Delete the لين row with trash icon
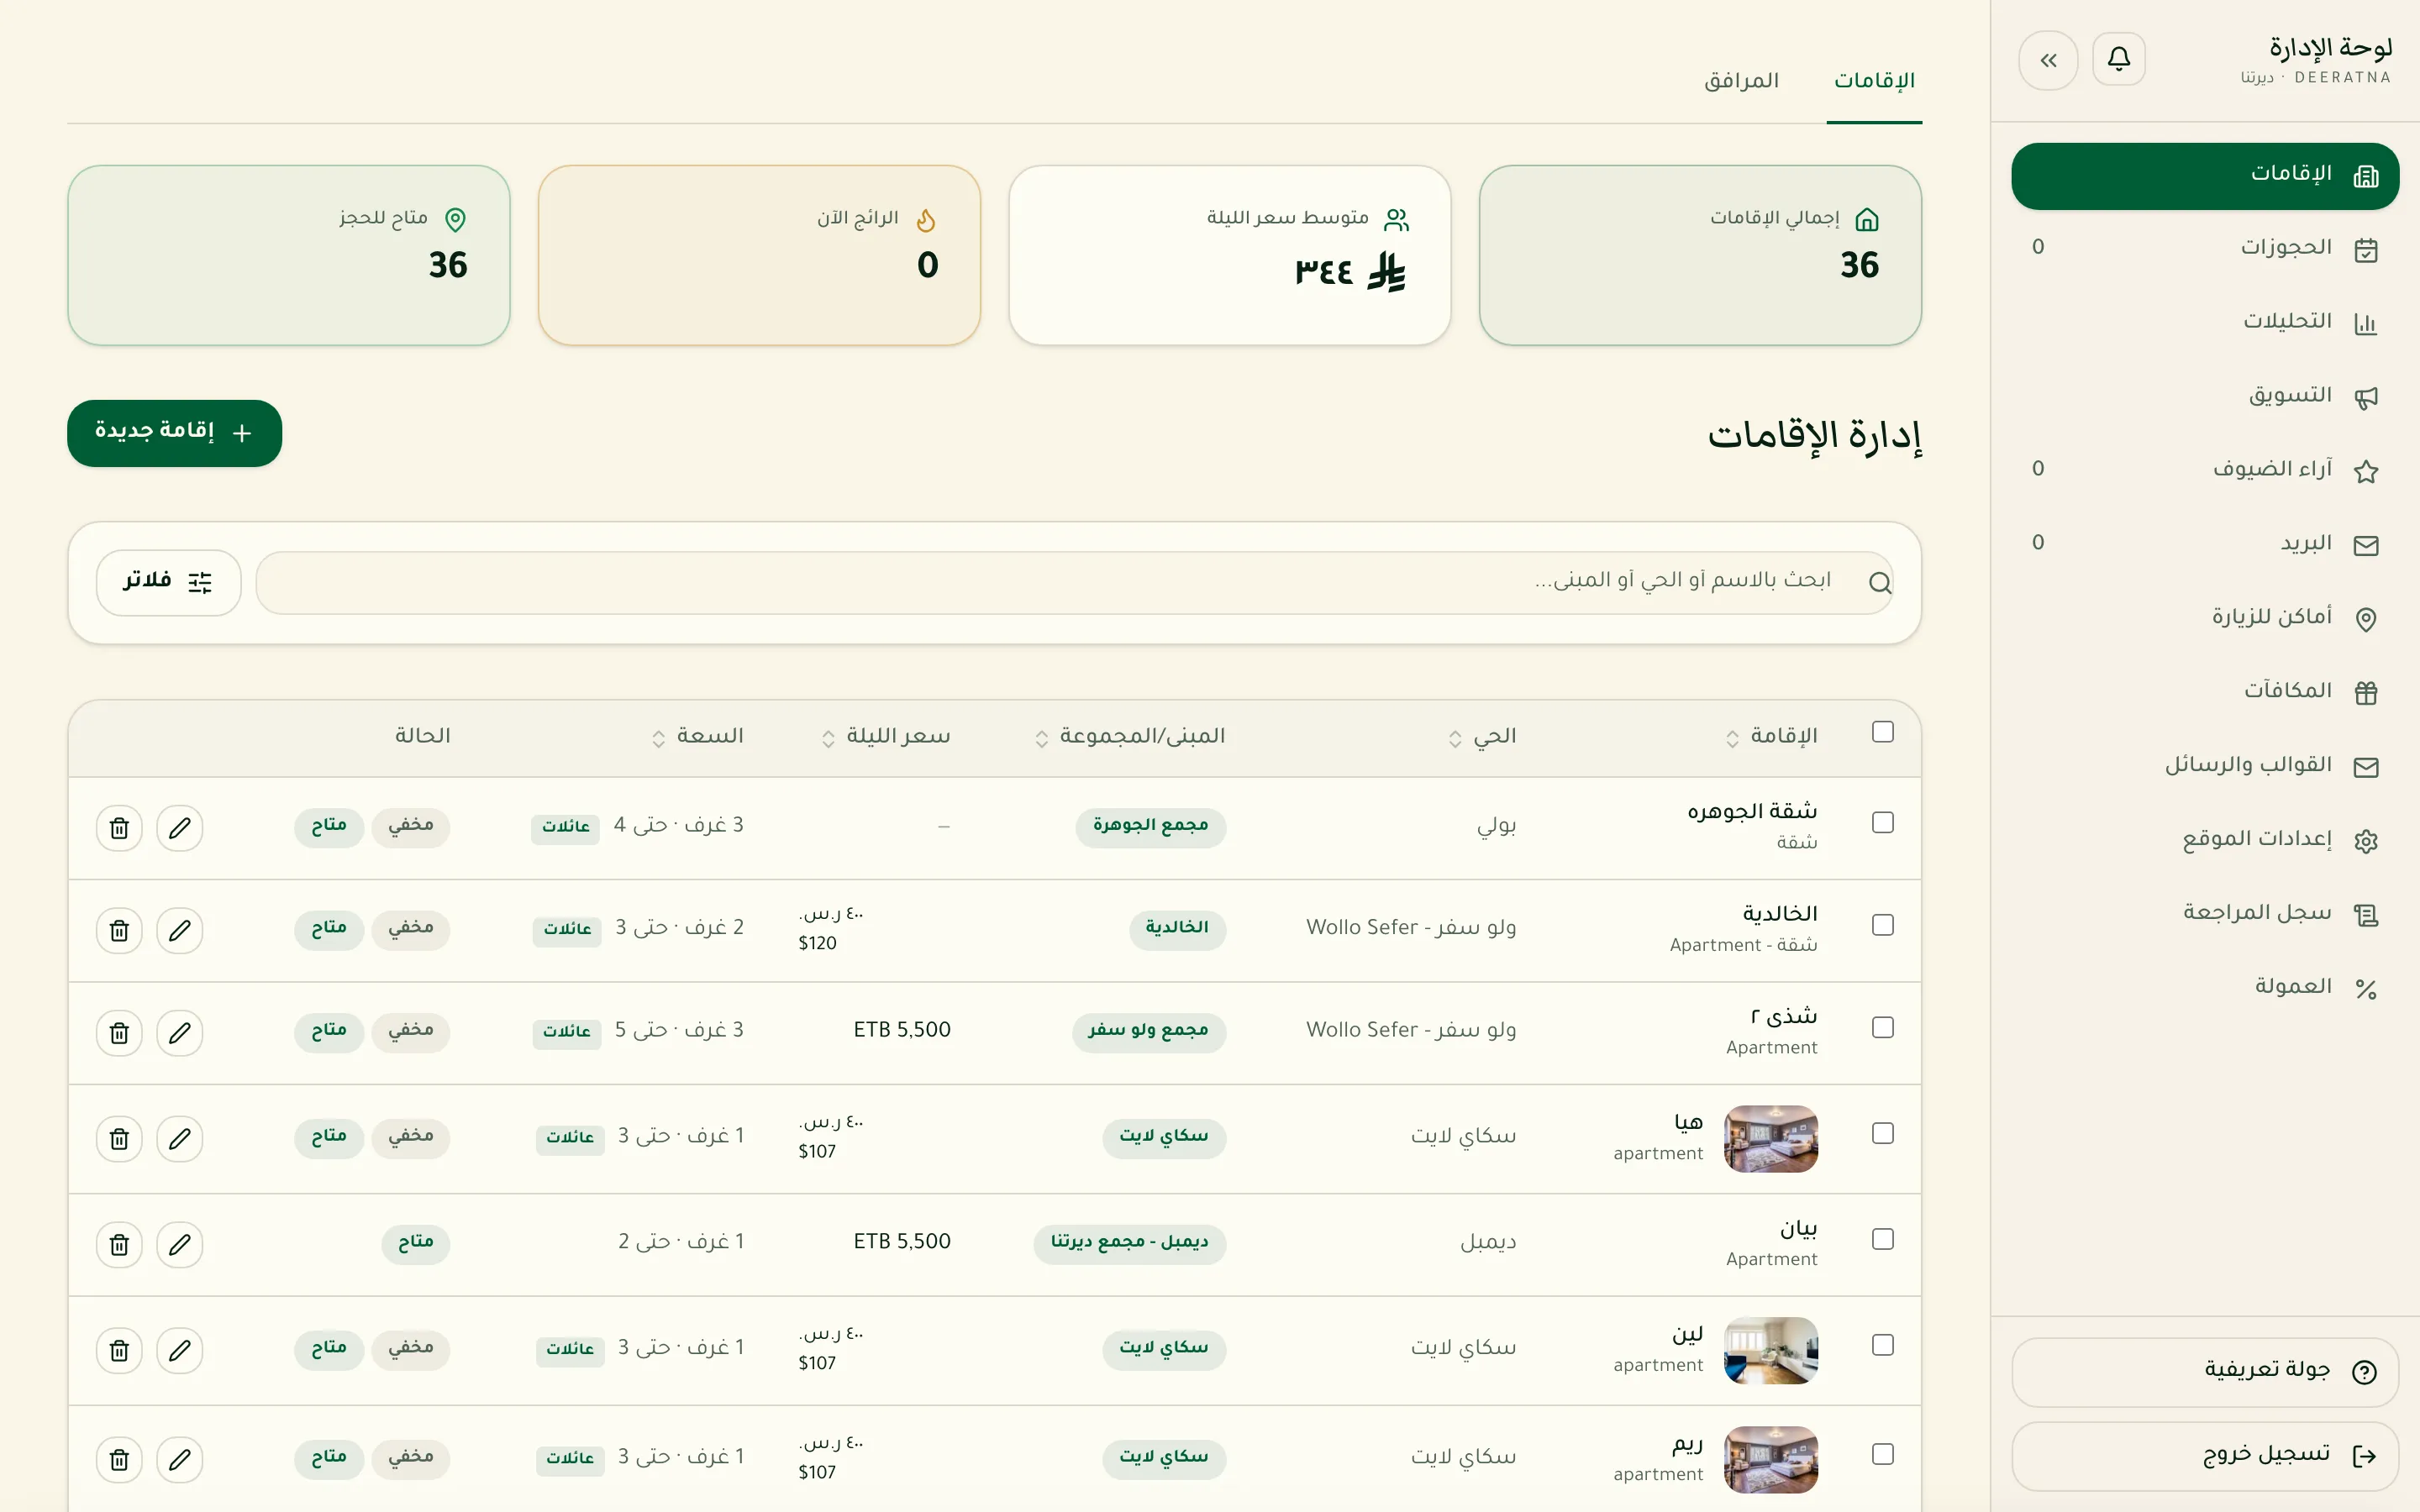The height and width of the screenshot is (1512, 2420). tap(119, 1350)
